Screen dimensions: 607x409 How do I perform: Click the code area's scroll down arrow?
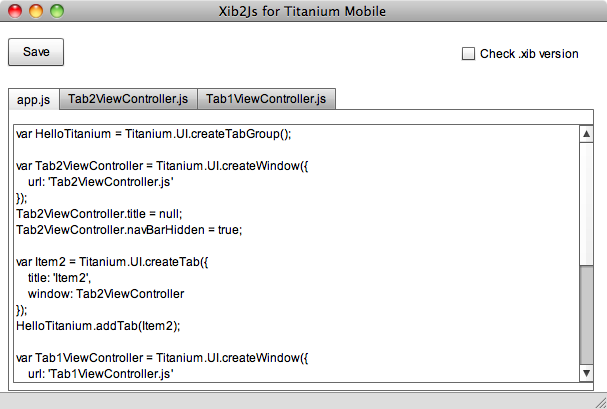pos(586,373)
